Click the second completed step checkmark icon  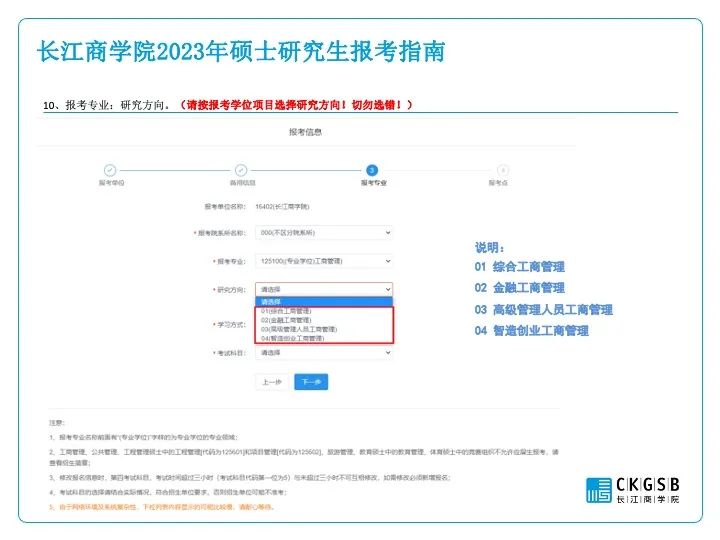click(241, 170)
